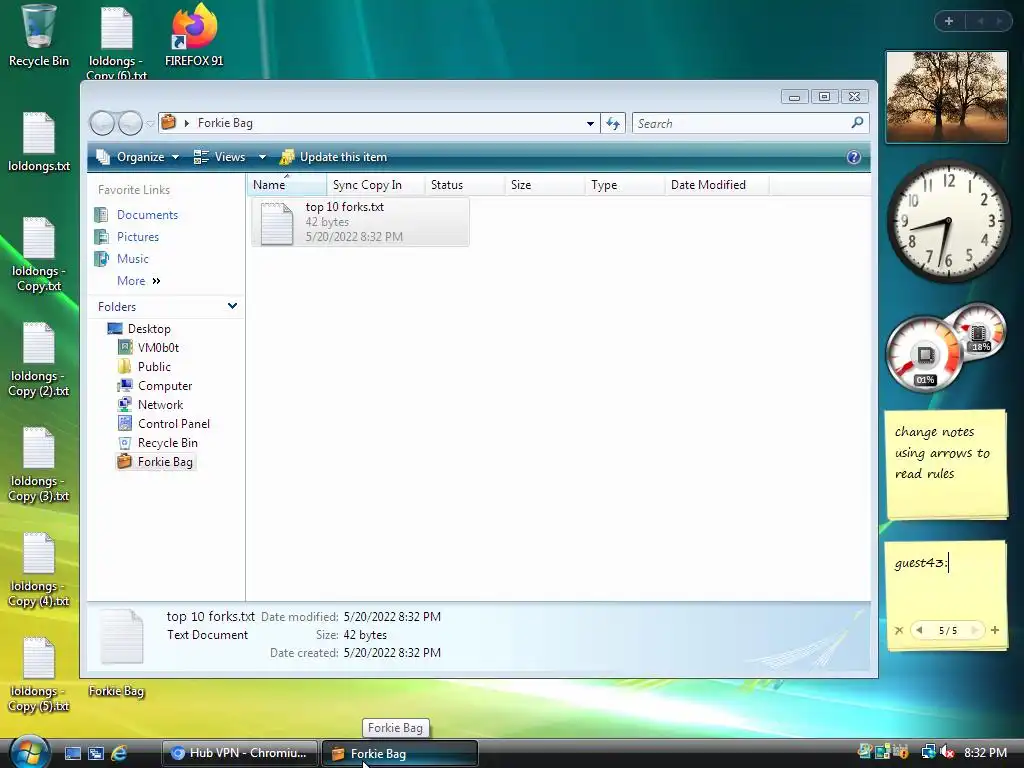Click Update this item

(333, 157)
